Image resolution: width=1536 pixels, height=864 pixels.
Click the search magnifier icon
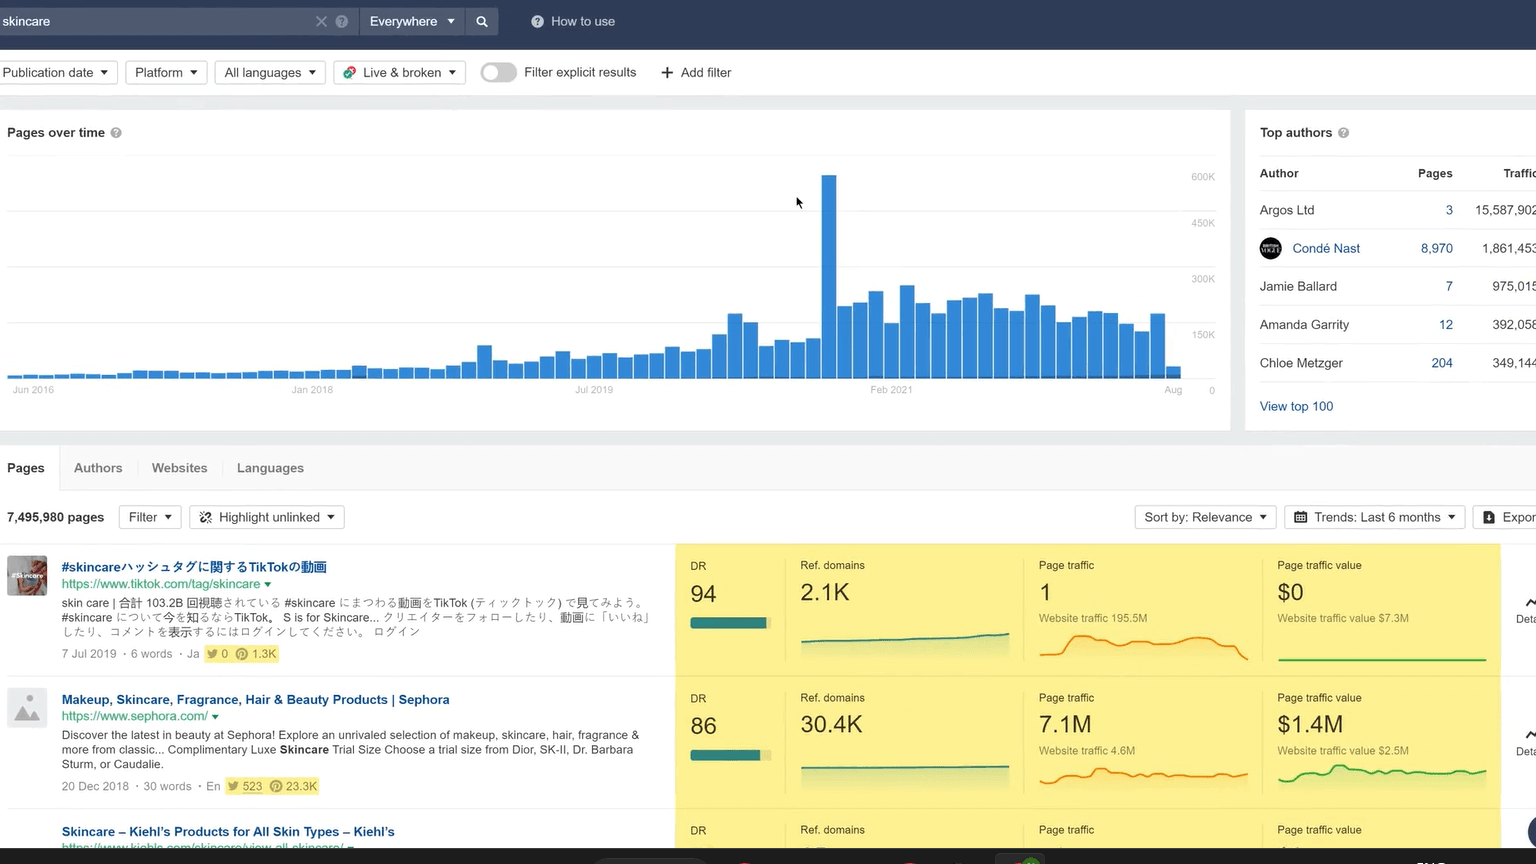482,21
